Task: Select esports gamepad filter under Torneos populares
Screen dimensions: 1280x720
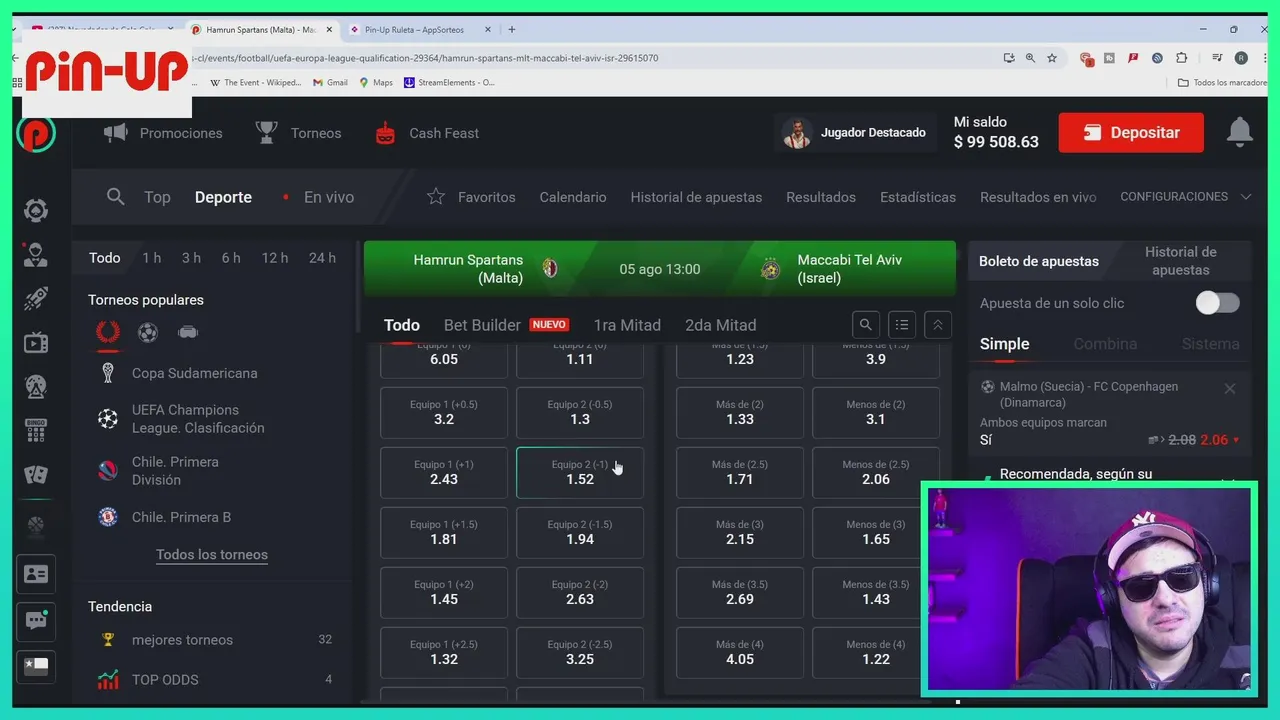Action: pyautogui.click(x=188, y=333)
